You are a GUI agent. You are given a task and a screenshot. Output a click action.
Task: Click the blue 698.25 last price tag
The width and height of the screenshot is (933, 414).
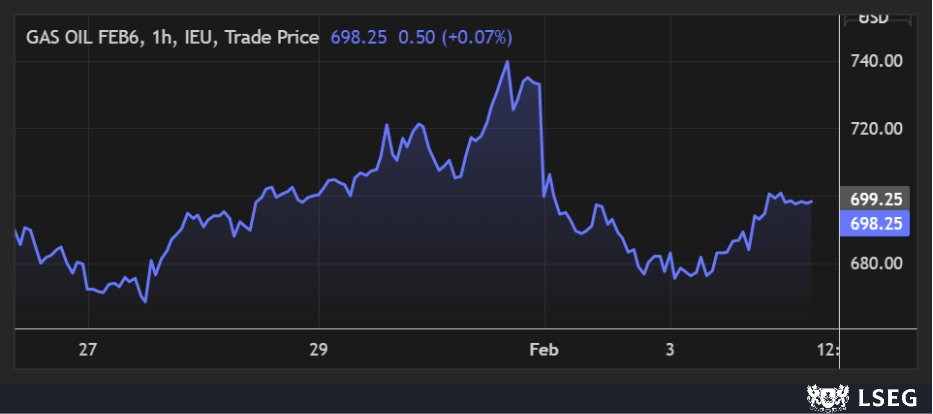coord(877,224)
